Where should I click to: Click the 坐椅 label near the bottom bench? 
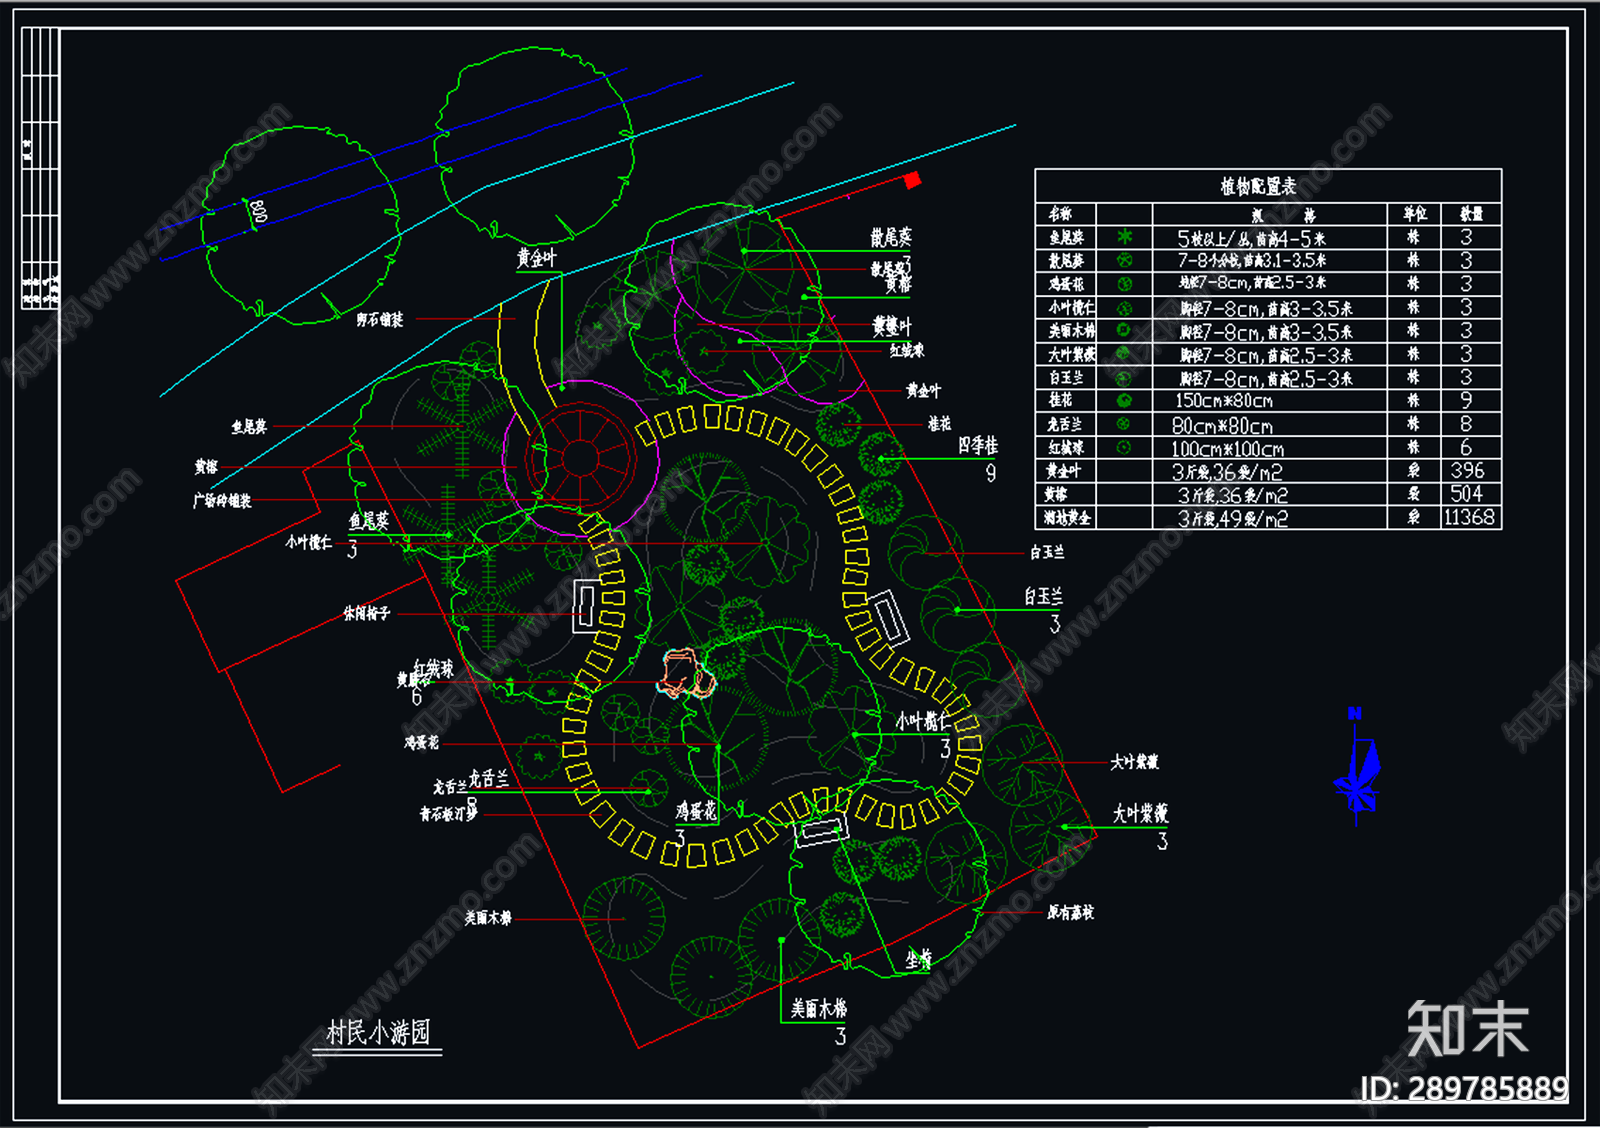coord(918,960)
